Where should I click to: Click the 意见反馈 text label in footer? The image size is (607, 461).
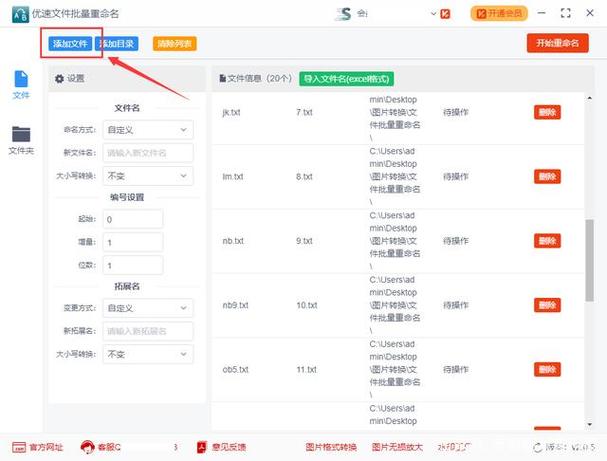coord(229,447)
